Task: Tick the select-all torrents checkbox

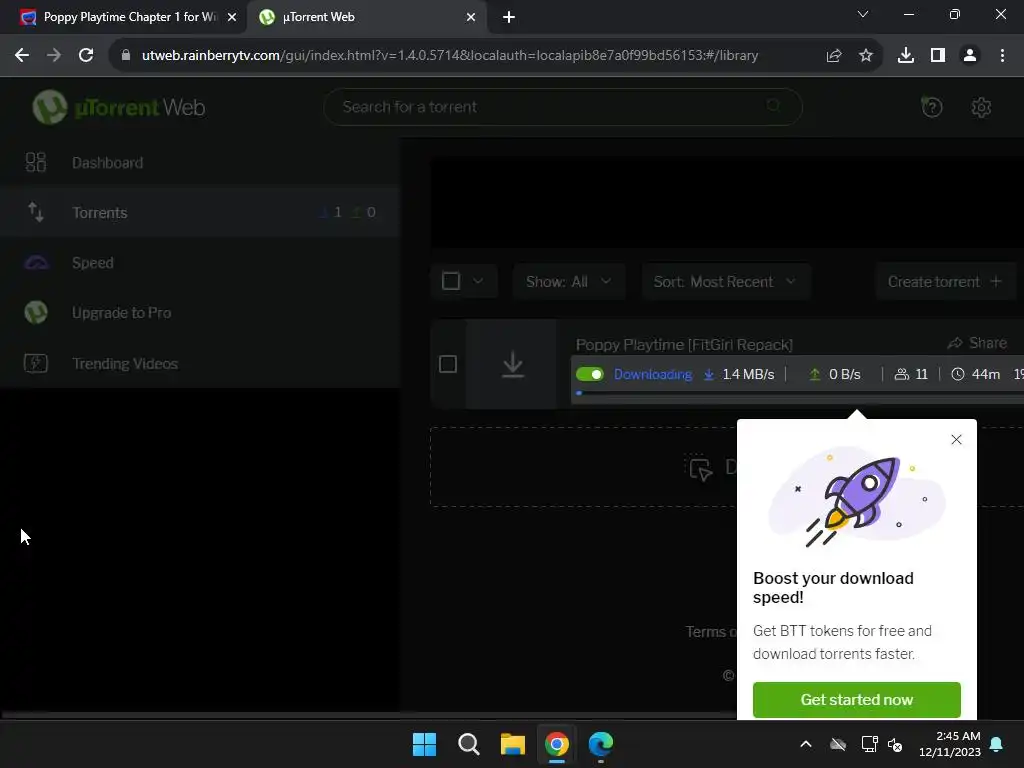Action: tap(451, 281)
